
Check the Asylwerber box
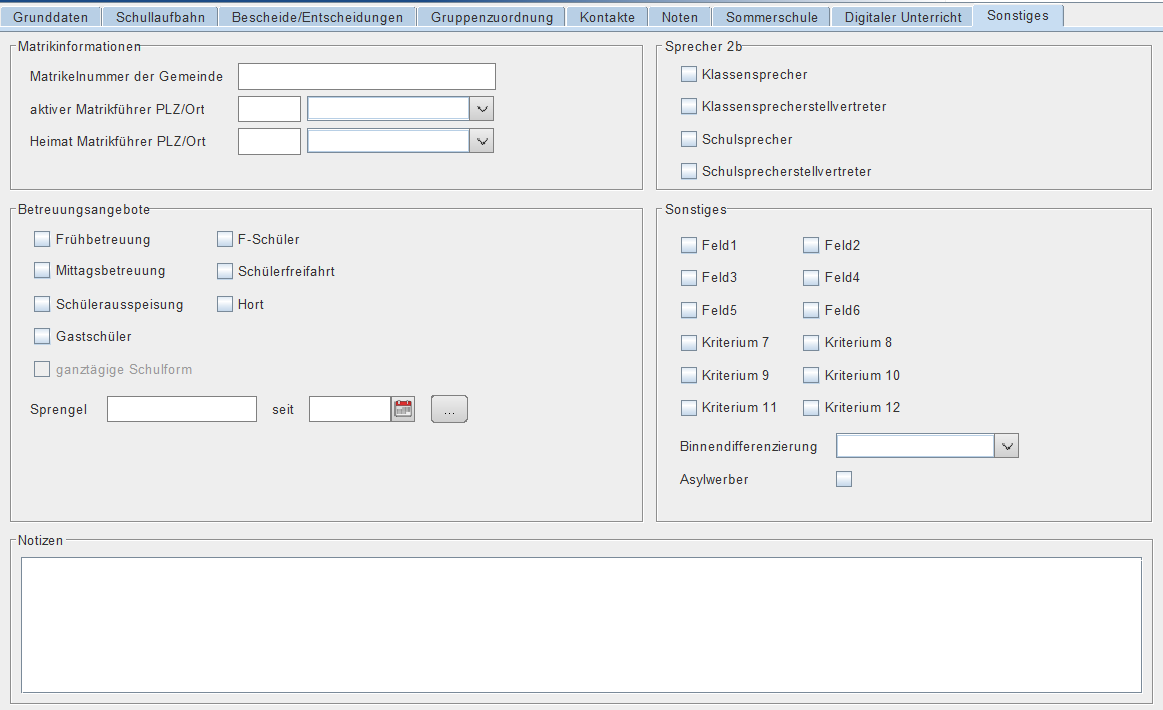[844, 479]
